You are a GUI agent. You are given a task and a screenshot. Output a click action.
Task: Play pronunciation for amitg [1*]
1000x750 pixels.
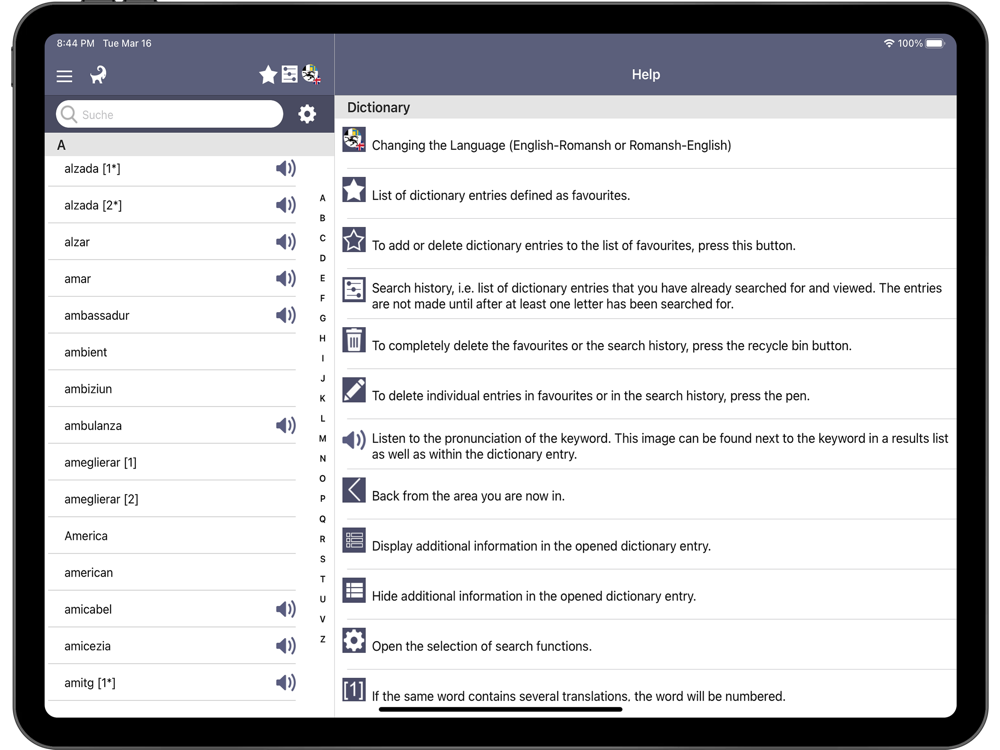click(286, 682)
